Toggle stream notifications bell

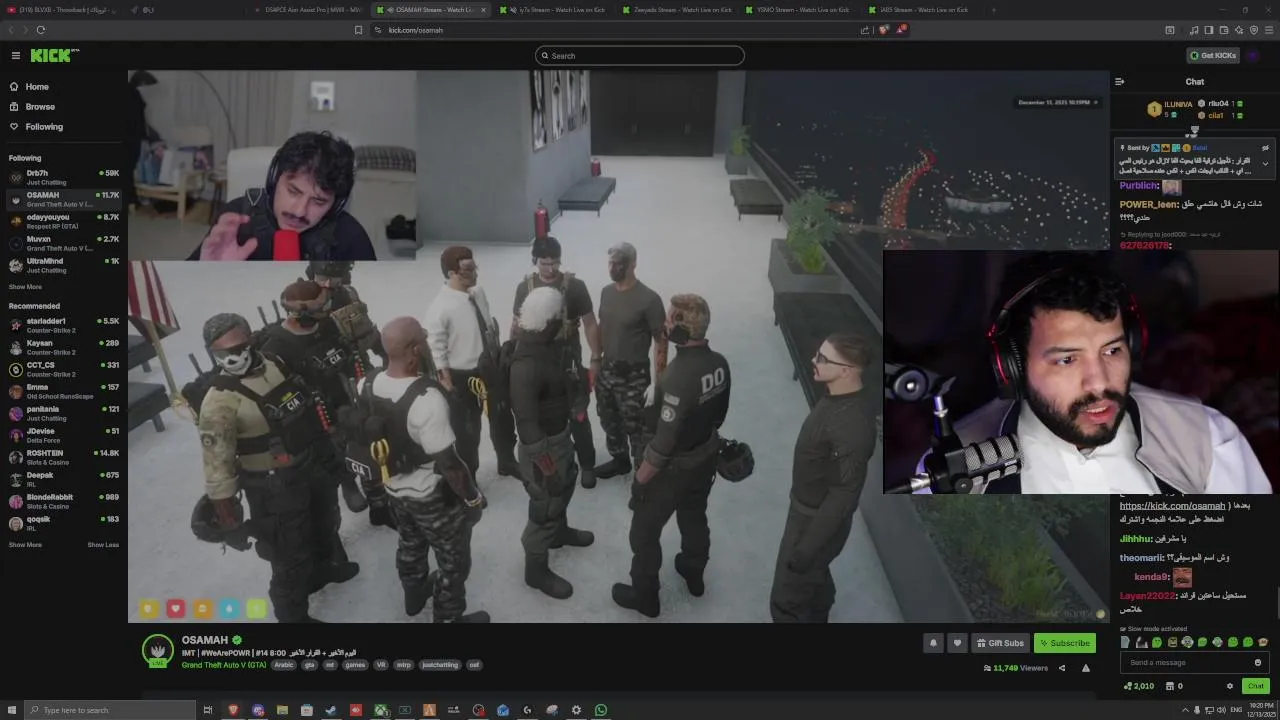(933, 643)
